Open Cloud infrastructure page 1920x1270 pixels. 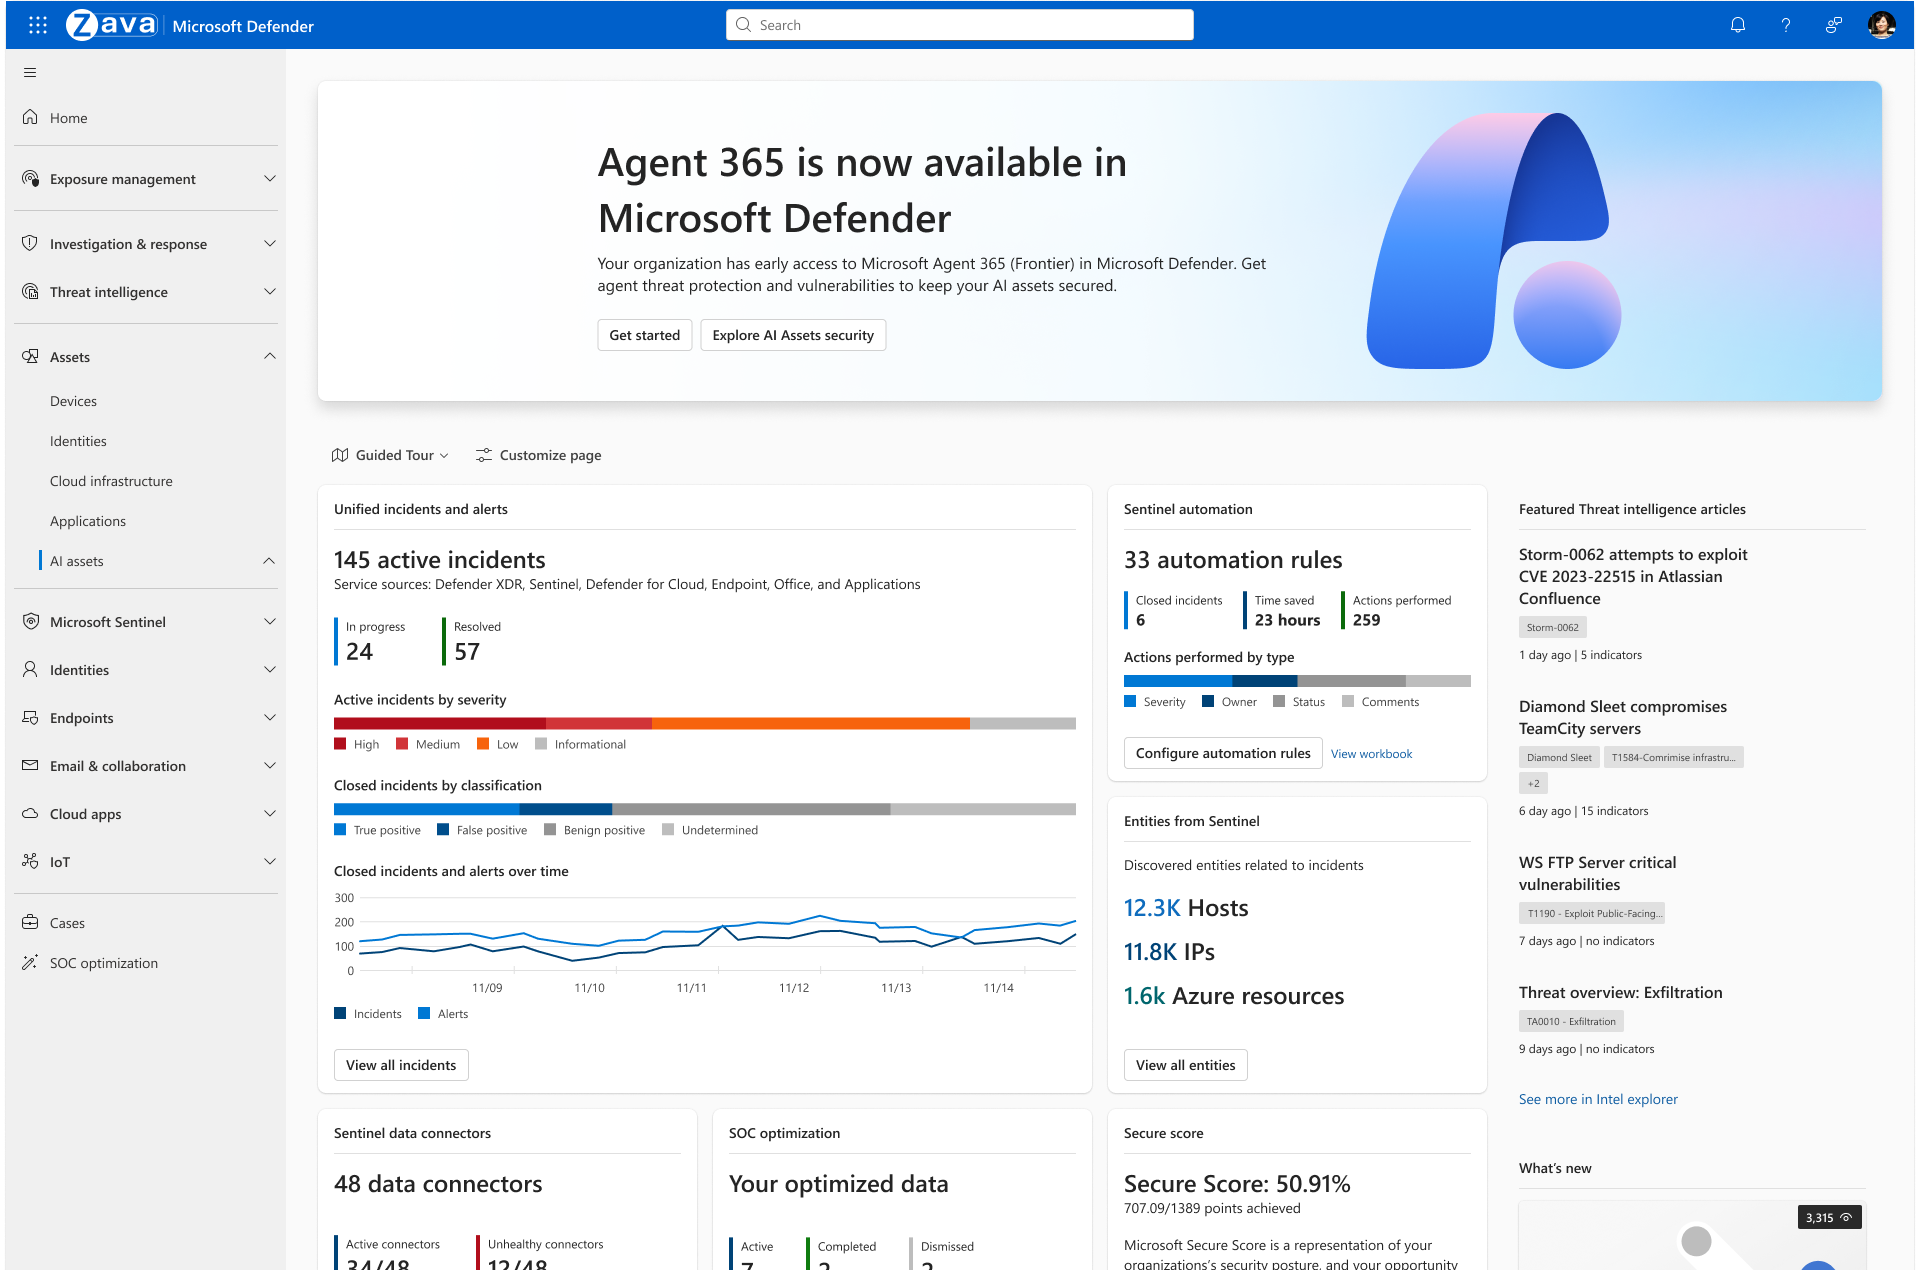point(111,481)
